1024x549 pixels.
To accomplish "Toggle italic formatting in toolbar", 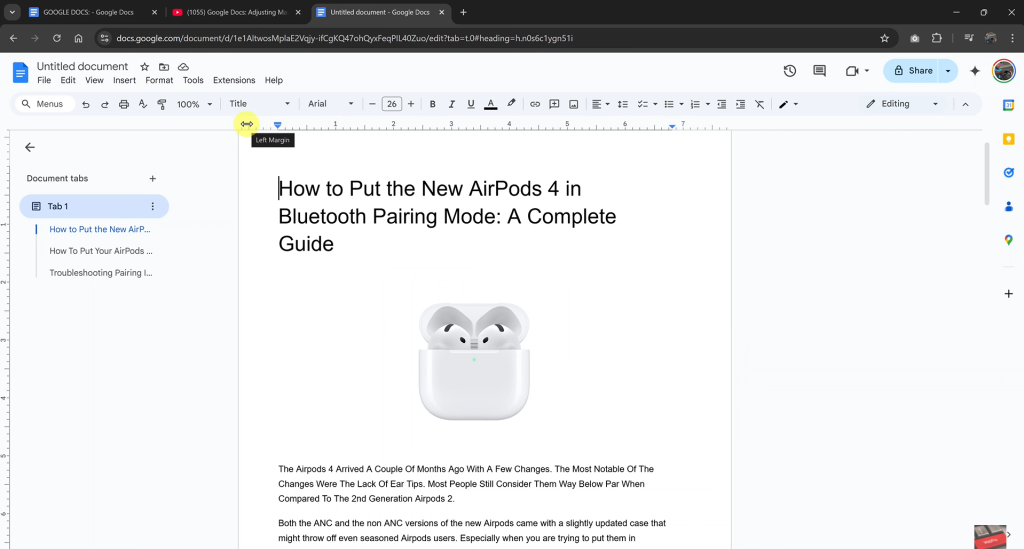I will point(451,104).
